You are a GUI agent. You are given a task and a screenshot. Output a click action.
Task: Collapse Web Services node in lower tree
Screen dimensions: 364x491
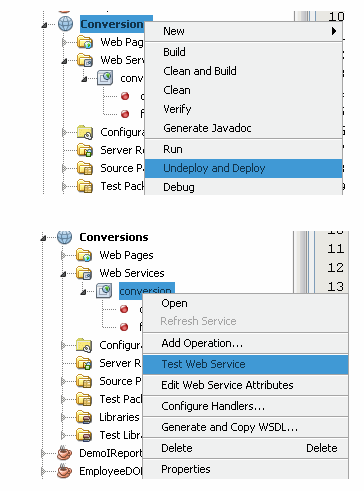pyautogui.click(x=63, y=274)
